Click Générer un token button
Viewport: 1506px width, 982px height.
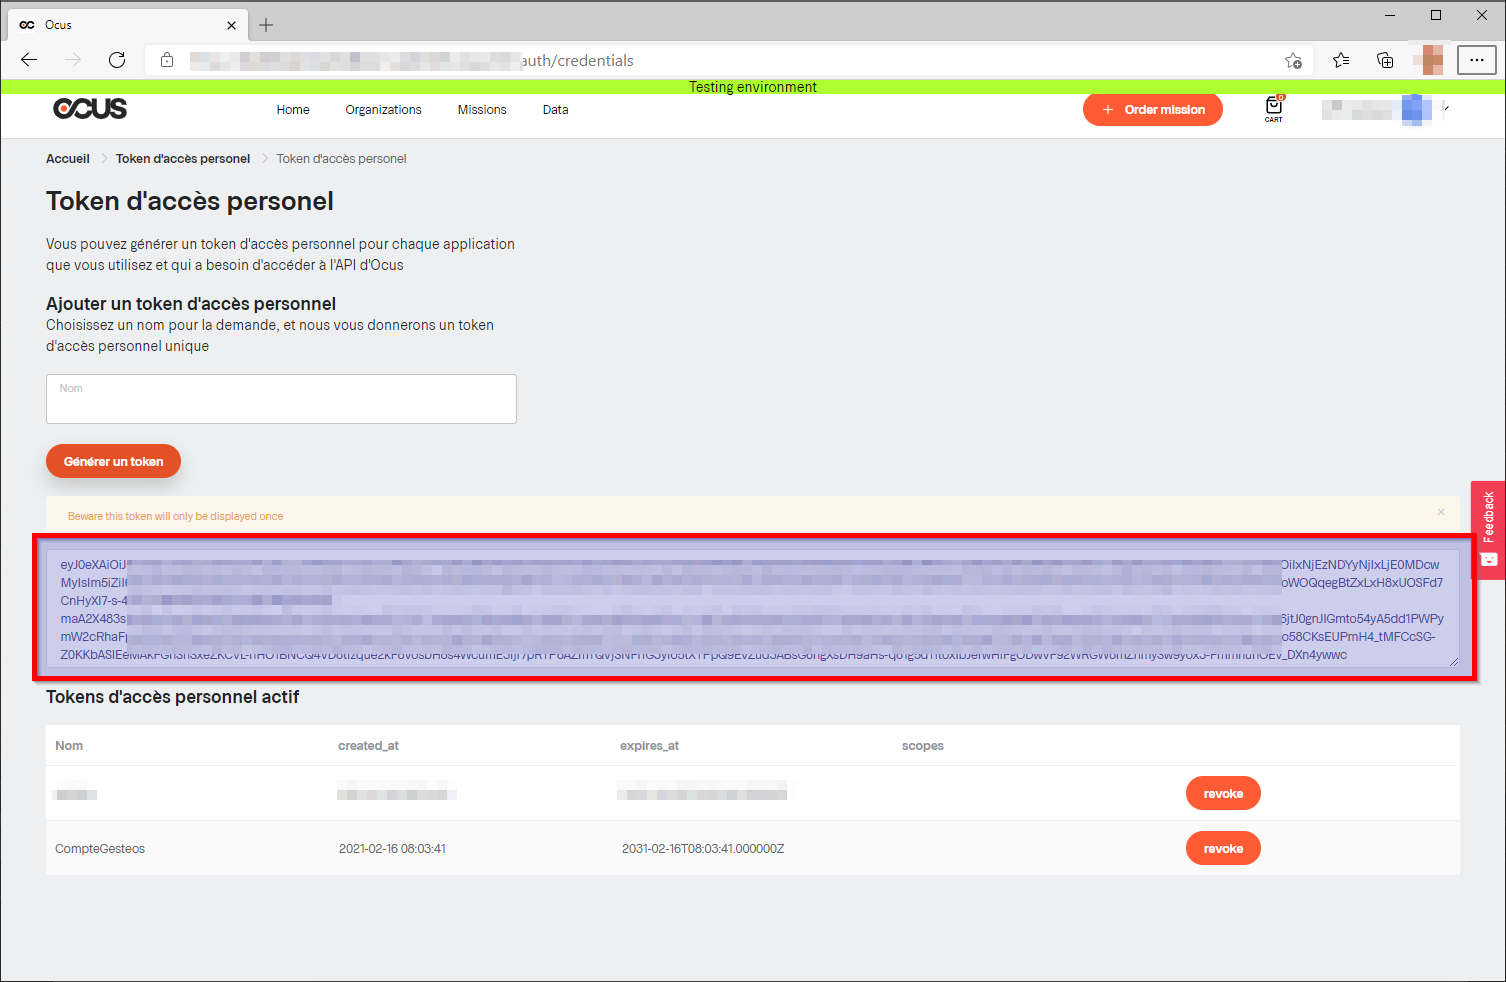pos(113,461)
